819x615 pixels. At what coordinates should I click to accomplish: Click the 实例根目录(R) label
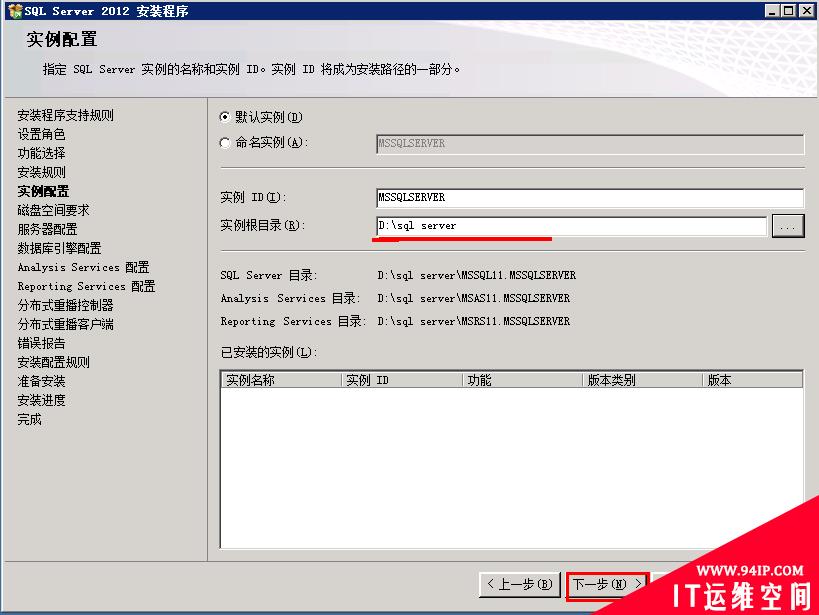point(262,225)
